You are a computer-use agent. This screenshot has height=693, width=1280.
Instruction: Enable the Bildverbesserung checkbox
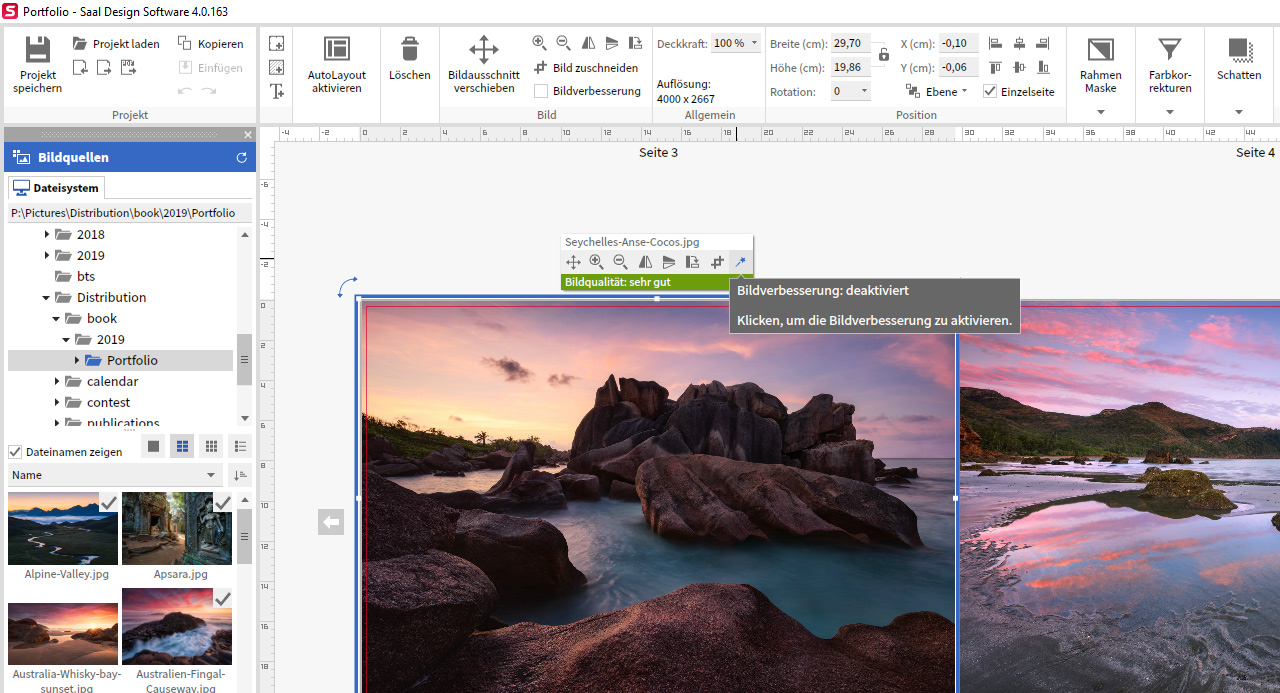[x=541, y=91]
